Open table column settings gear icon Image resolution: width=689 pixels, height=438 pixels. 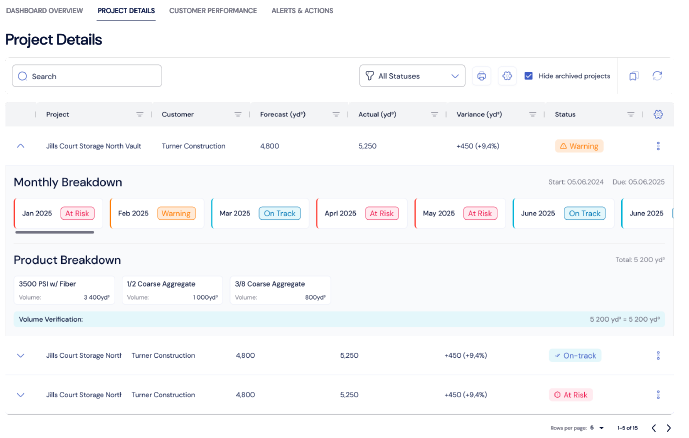(658, 114)
